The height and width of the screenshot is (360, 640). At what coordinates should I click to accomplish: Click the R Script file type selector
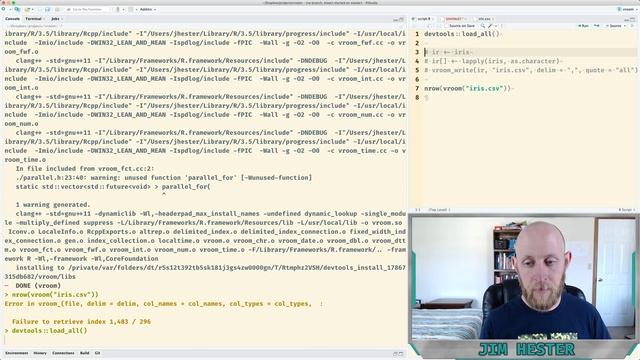coord(627,210)
